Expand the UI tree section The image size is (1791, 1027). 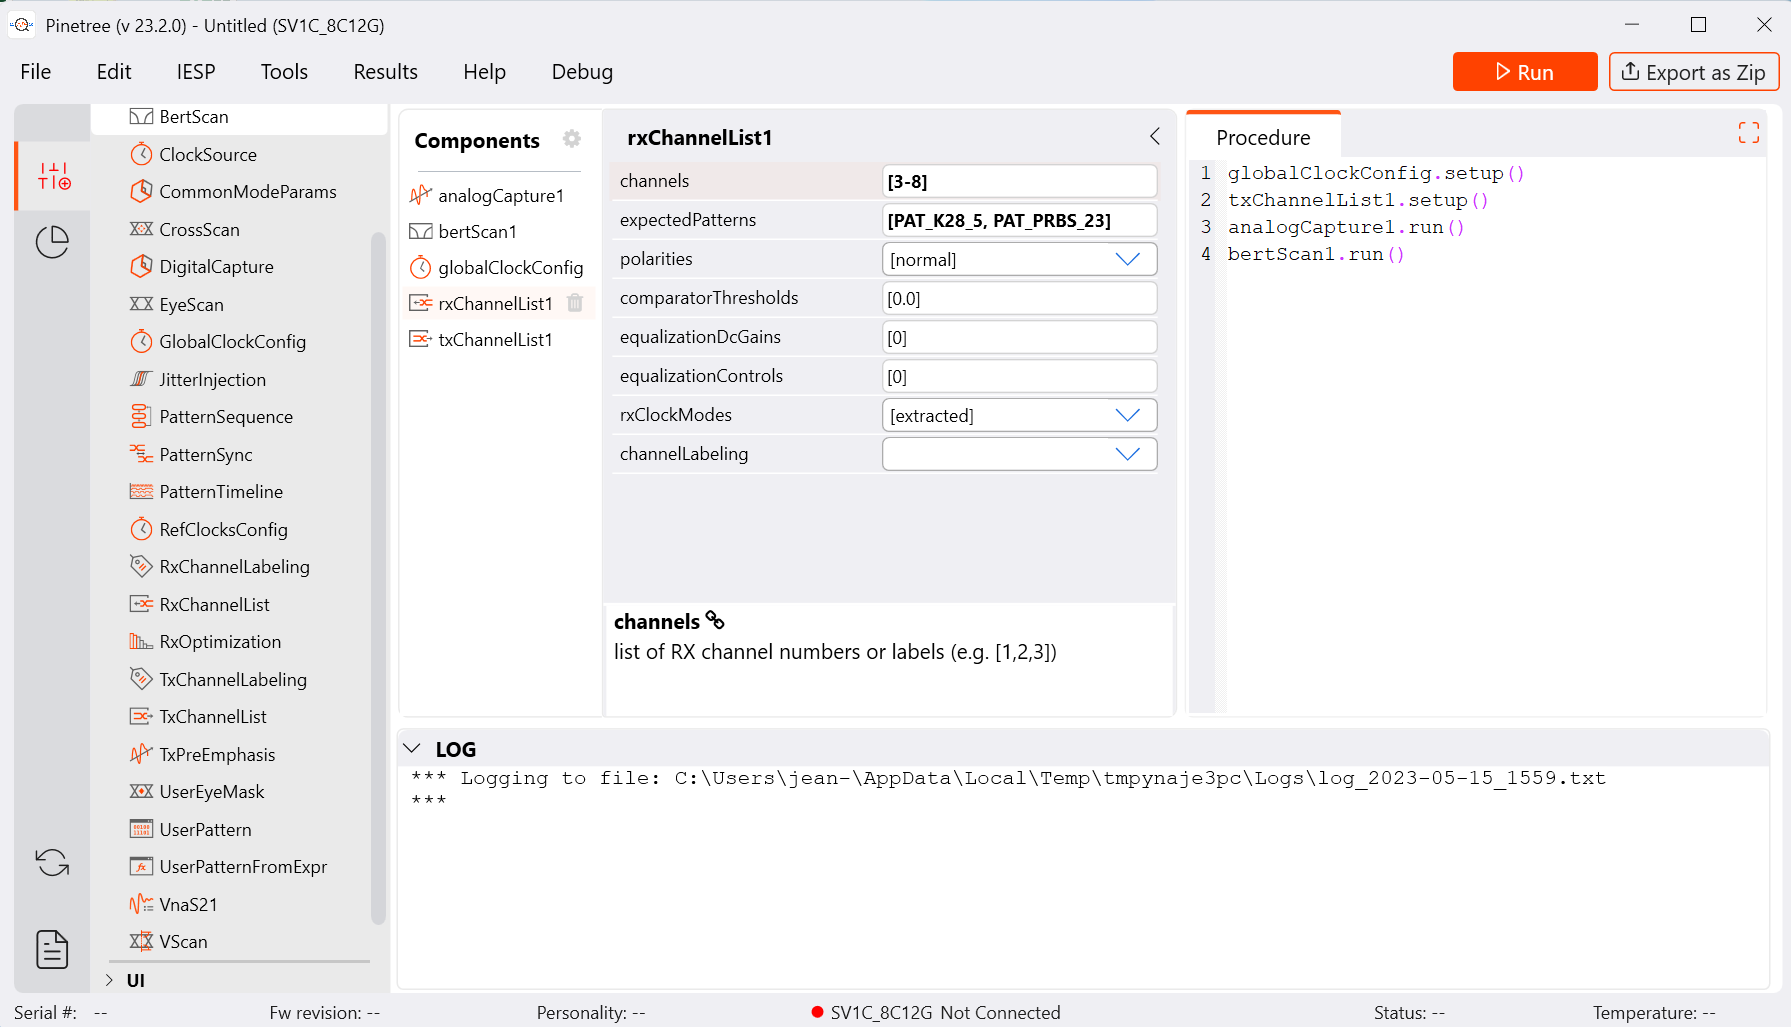click(x=109, y=980)
